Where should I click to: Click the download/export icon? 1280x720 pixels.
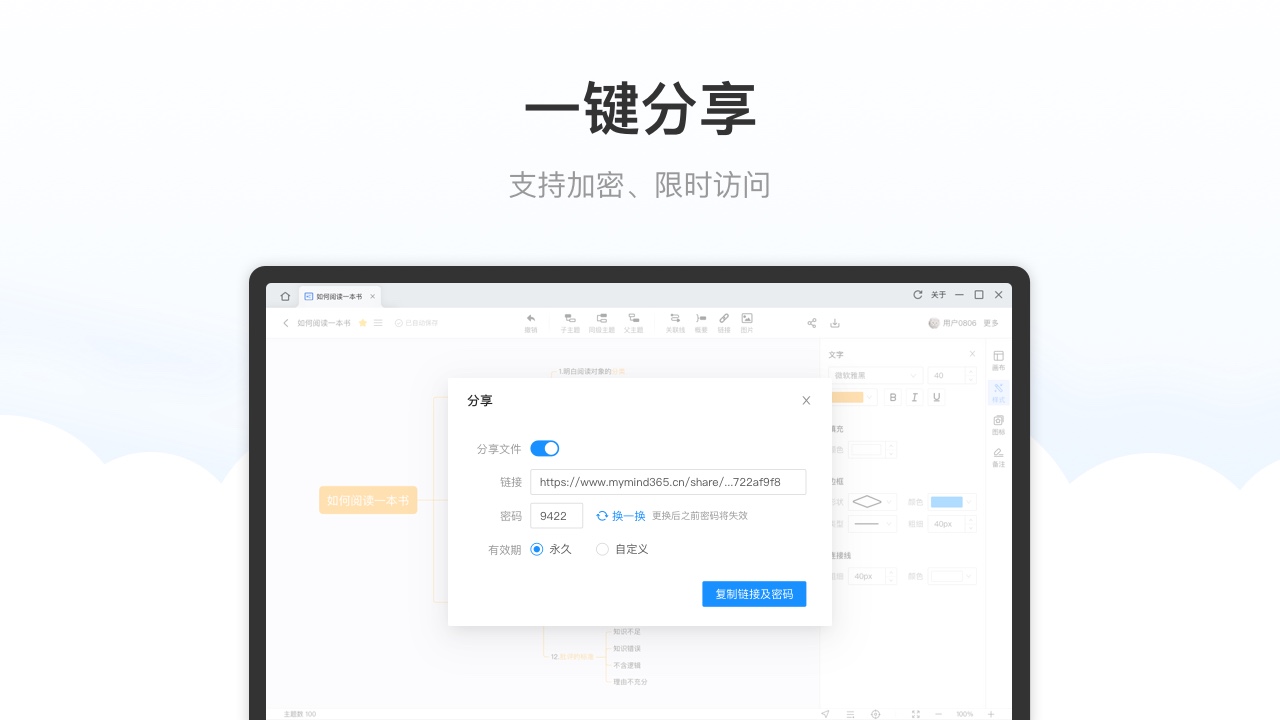(835, 323)
